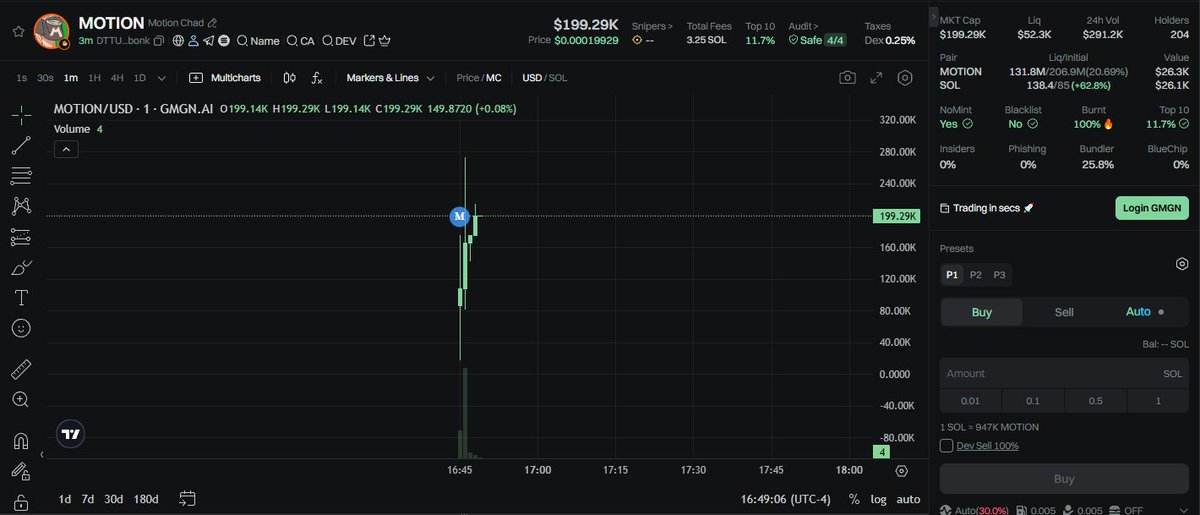The height and width of the screenshot is (515, 1200).
Task: Favorite MOTION with the star icon
Action: tap(18, 31)
